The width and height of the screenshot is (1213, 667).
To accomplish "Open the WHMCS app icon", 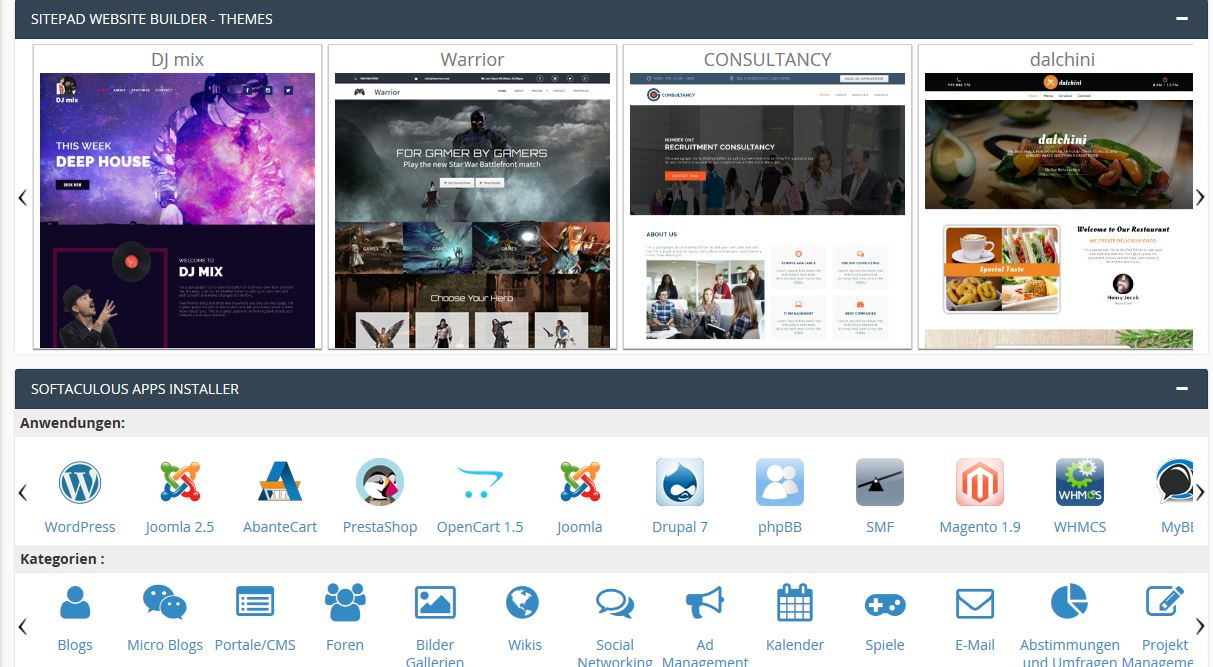I will (1080, 483).
